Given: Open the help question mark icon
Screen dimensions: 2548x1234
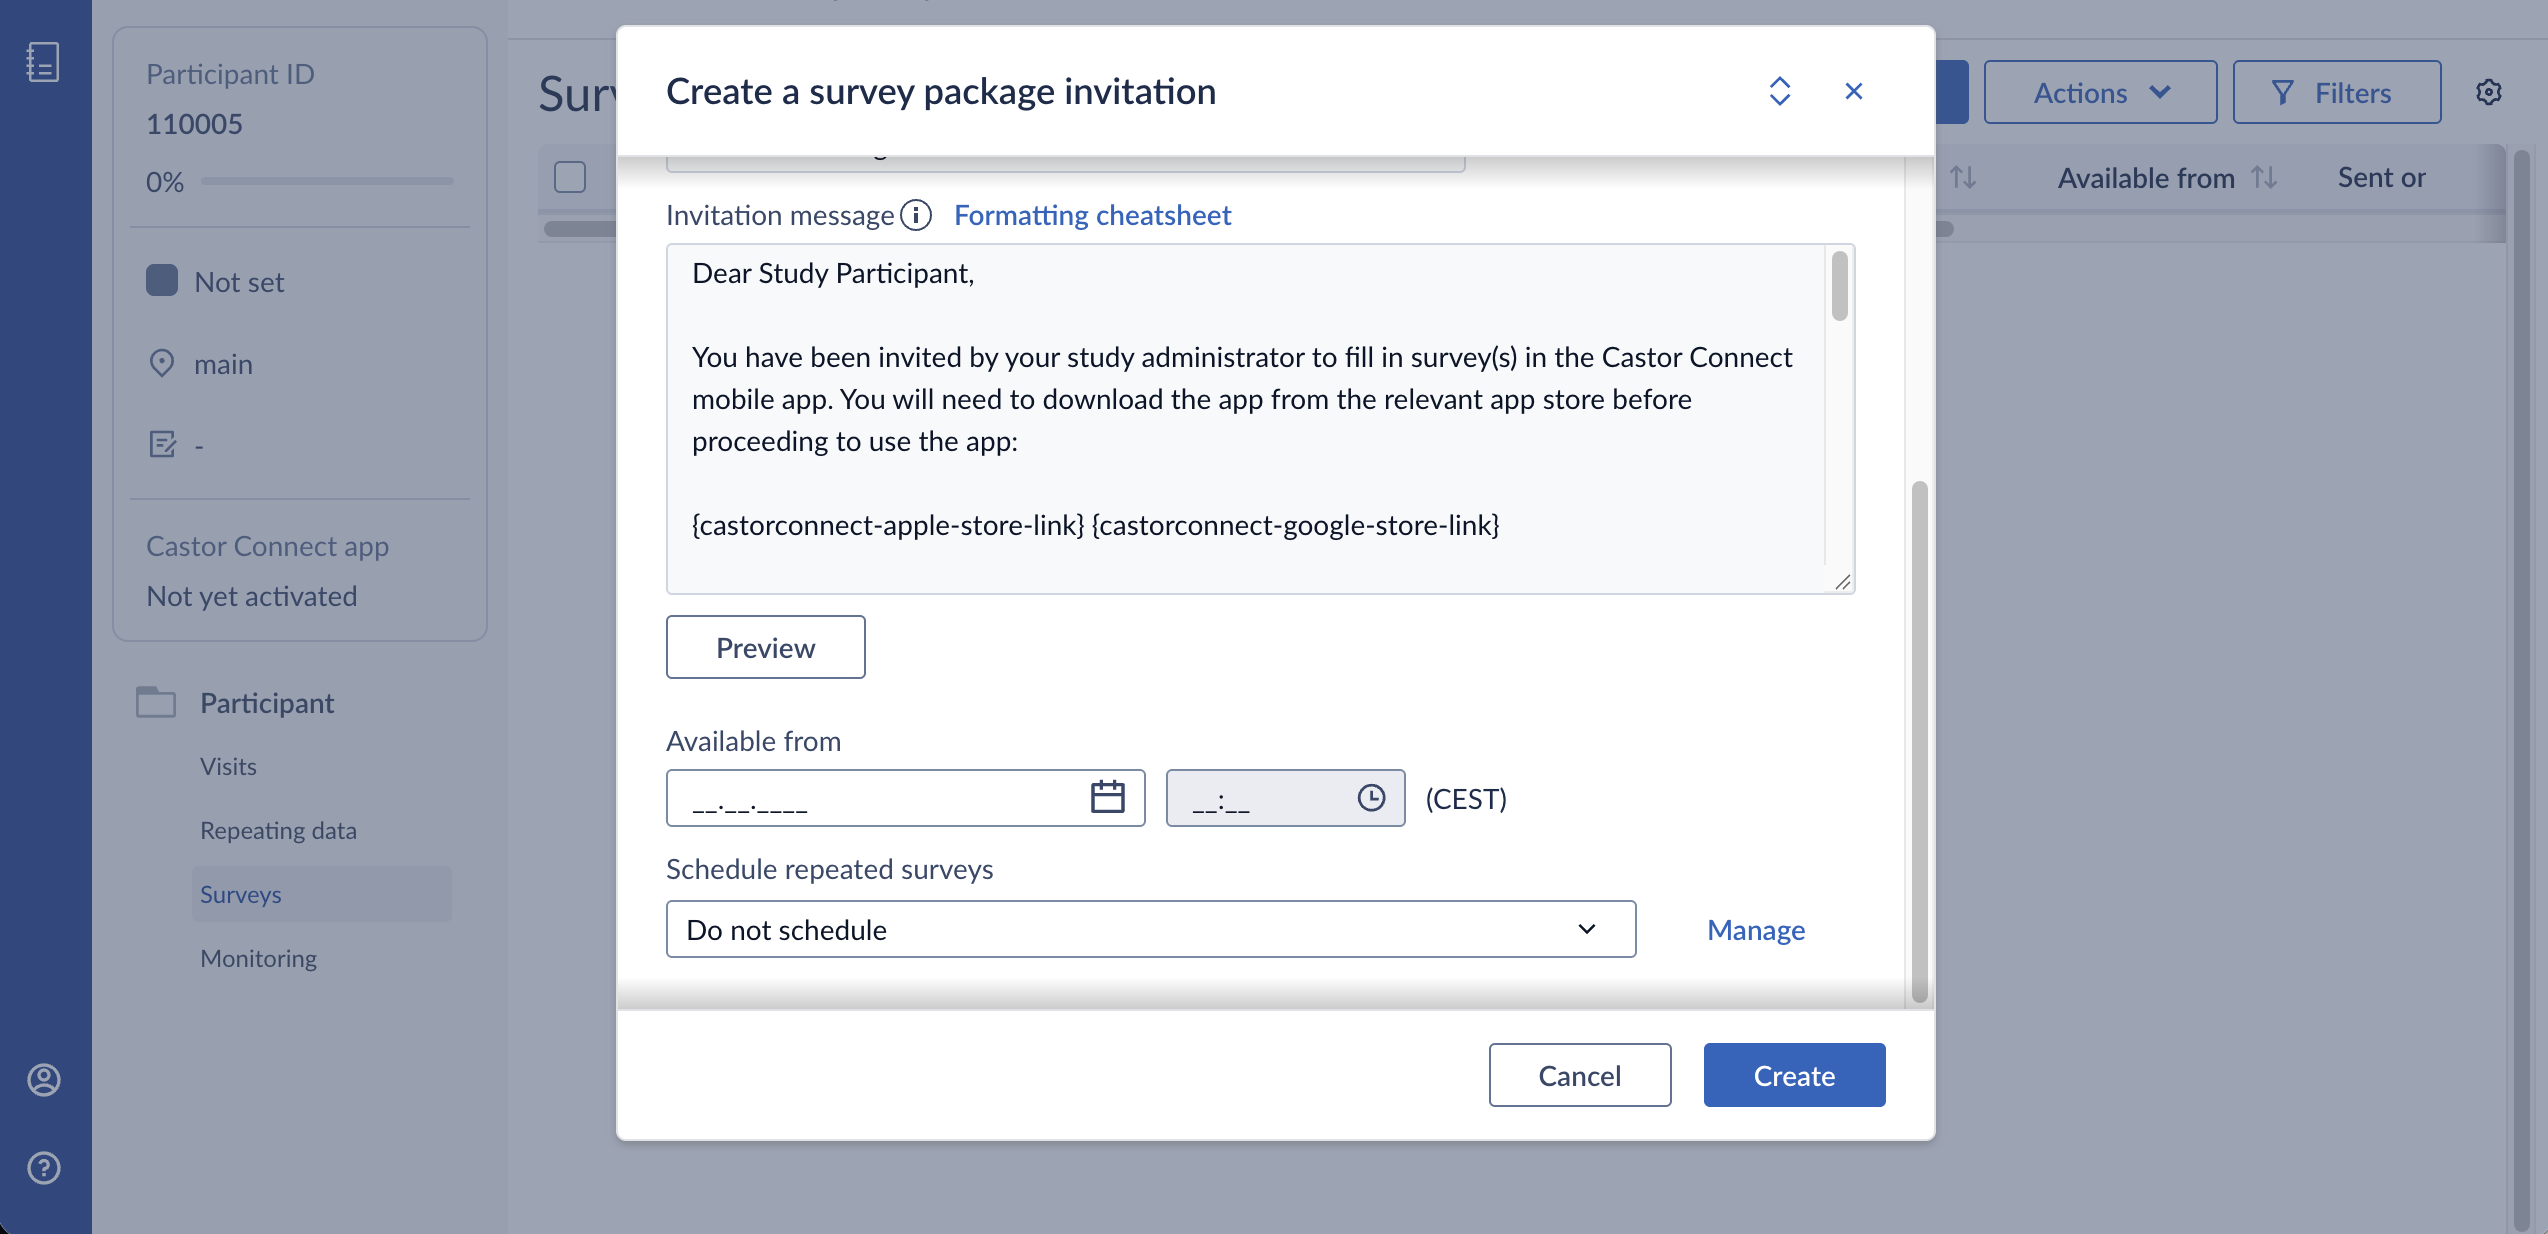Looking at the screenshot, I should (x=44, y=1168).
